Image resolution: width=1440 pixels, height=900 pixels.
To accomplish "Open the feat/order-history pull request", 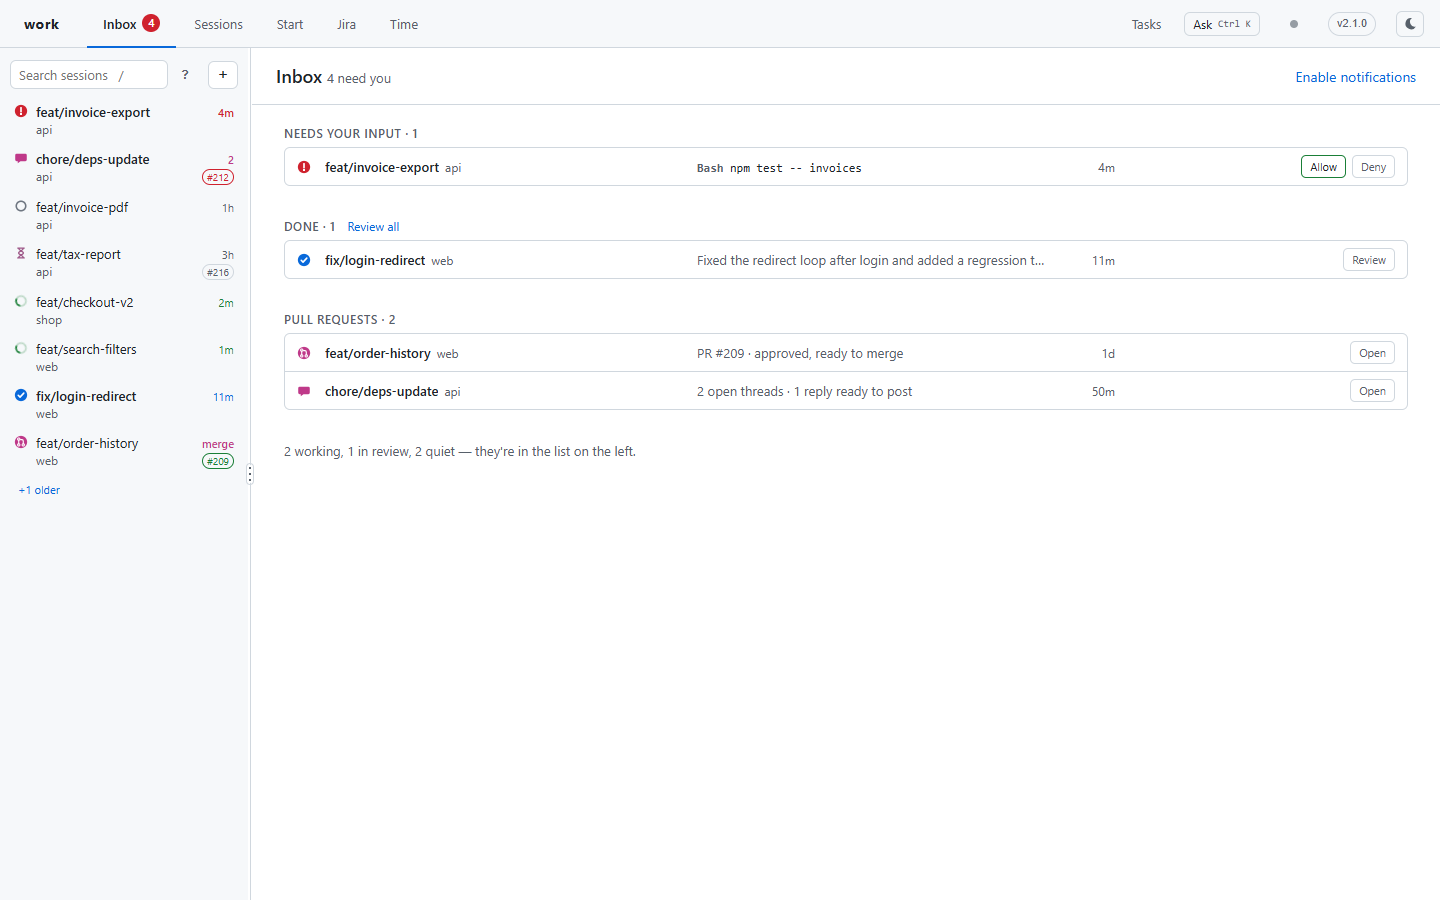I will pos(1372,353).
